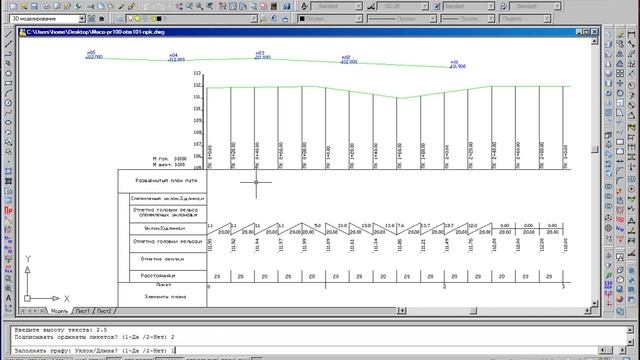The height and width of the screenshot is (360, 640).
Task: Click the Plot printer icon
Action: coord(47,6)
